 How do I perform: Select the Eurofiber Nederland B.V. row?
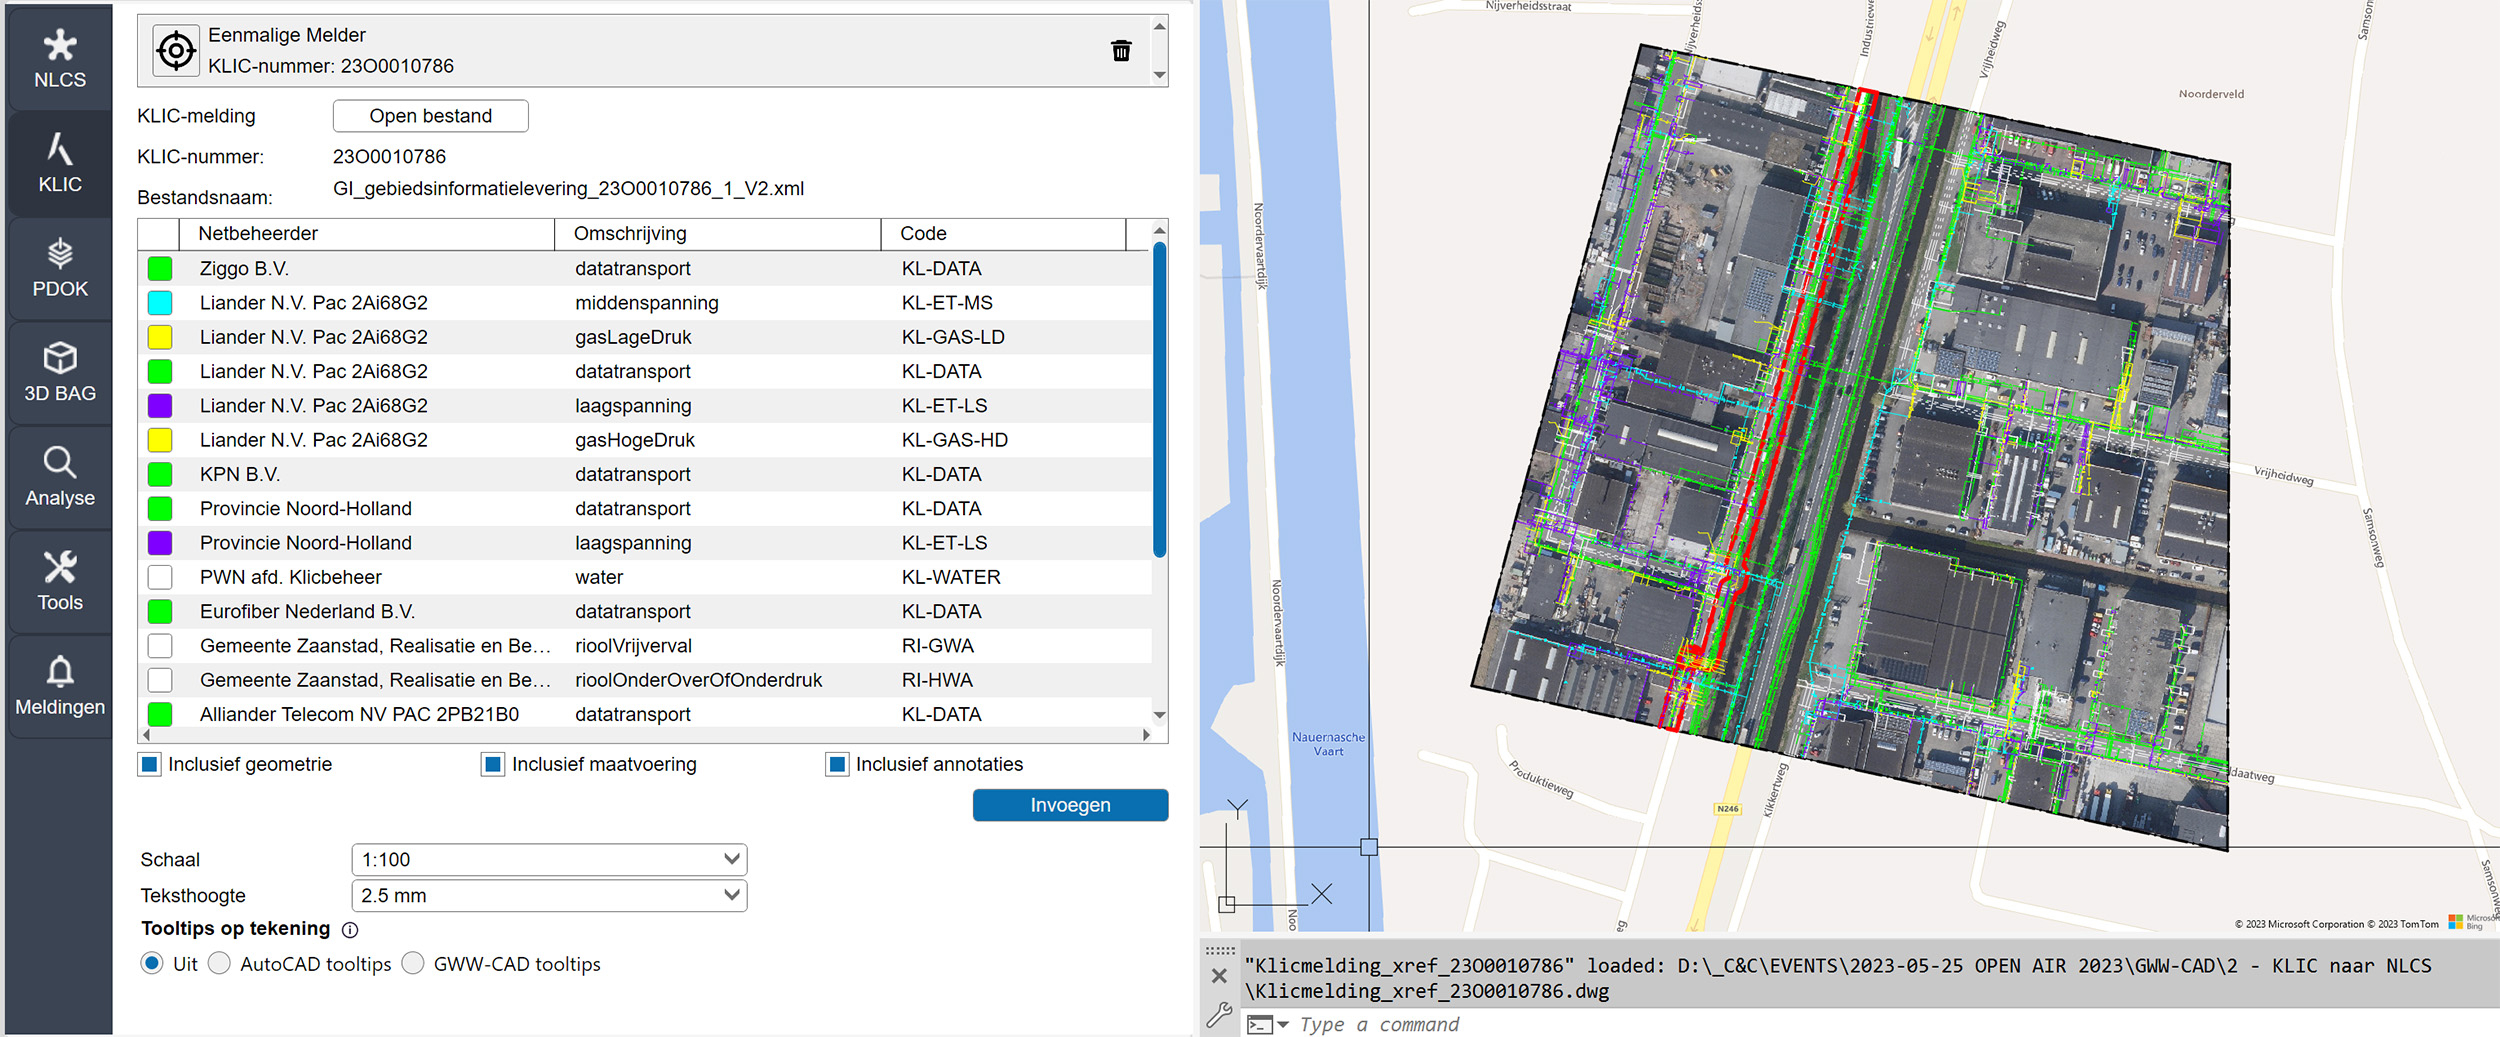645,611
